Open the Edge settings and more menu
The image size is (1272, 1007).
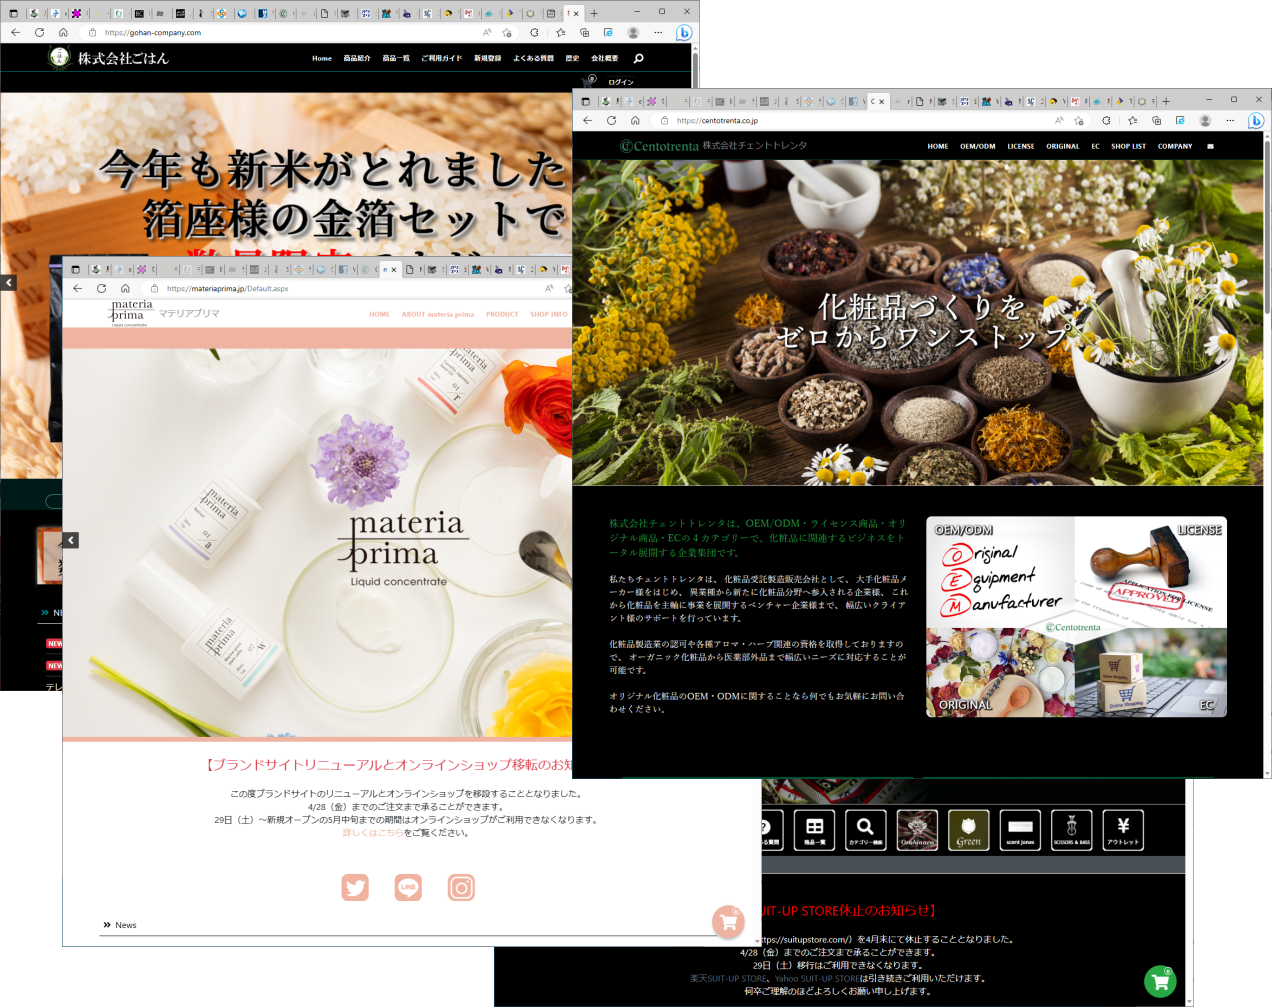(1230, 120)
